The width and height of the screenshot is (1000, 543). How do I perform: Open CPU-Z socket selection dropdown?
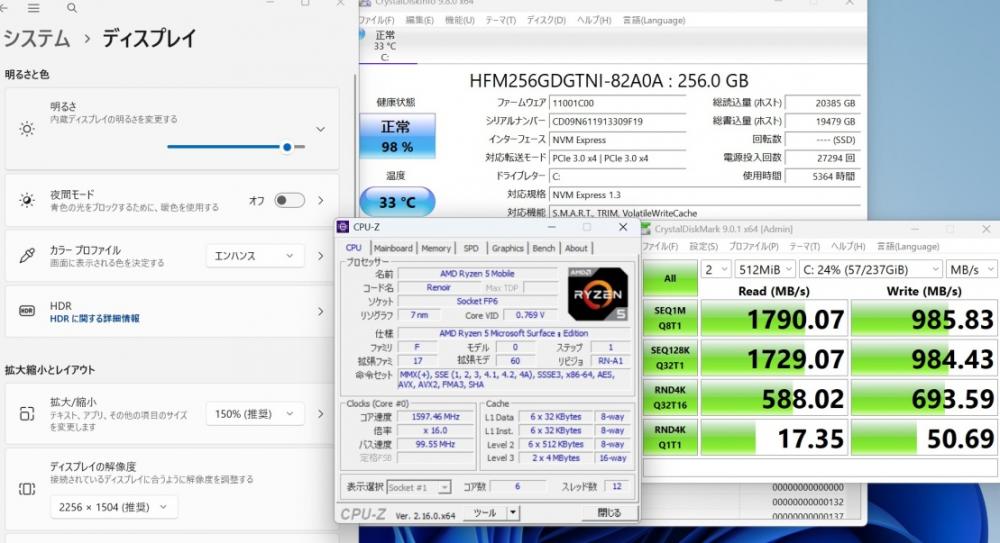point(418,487)
